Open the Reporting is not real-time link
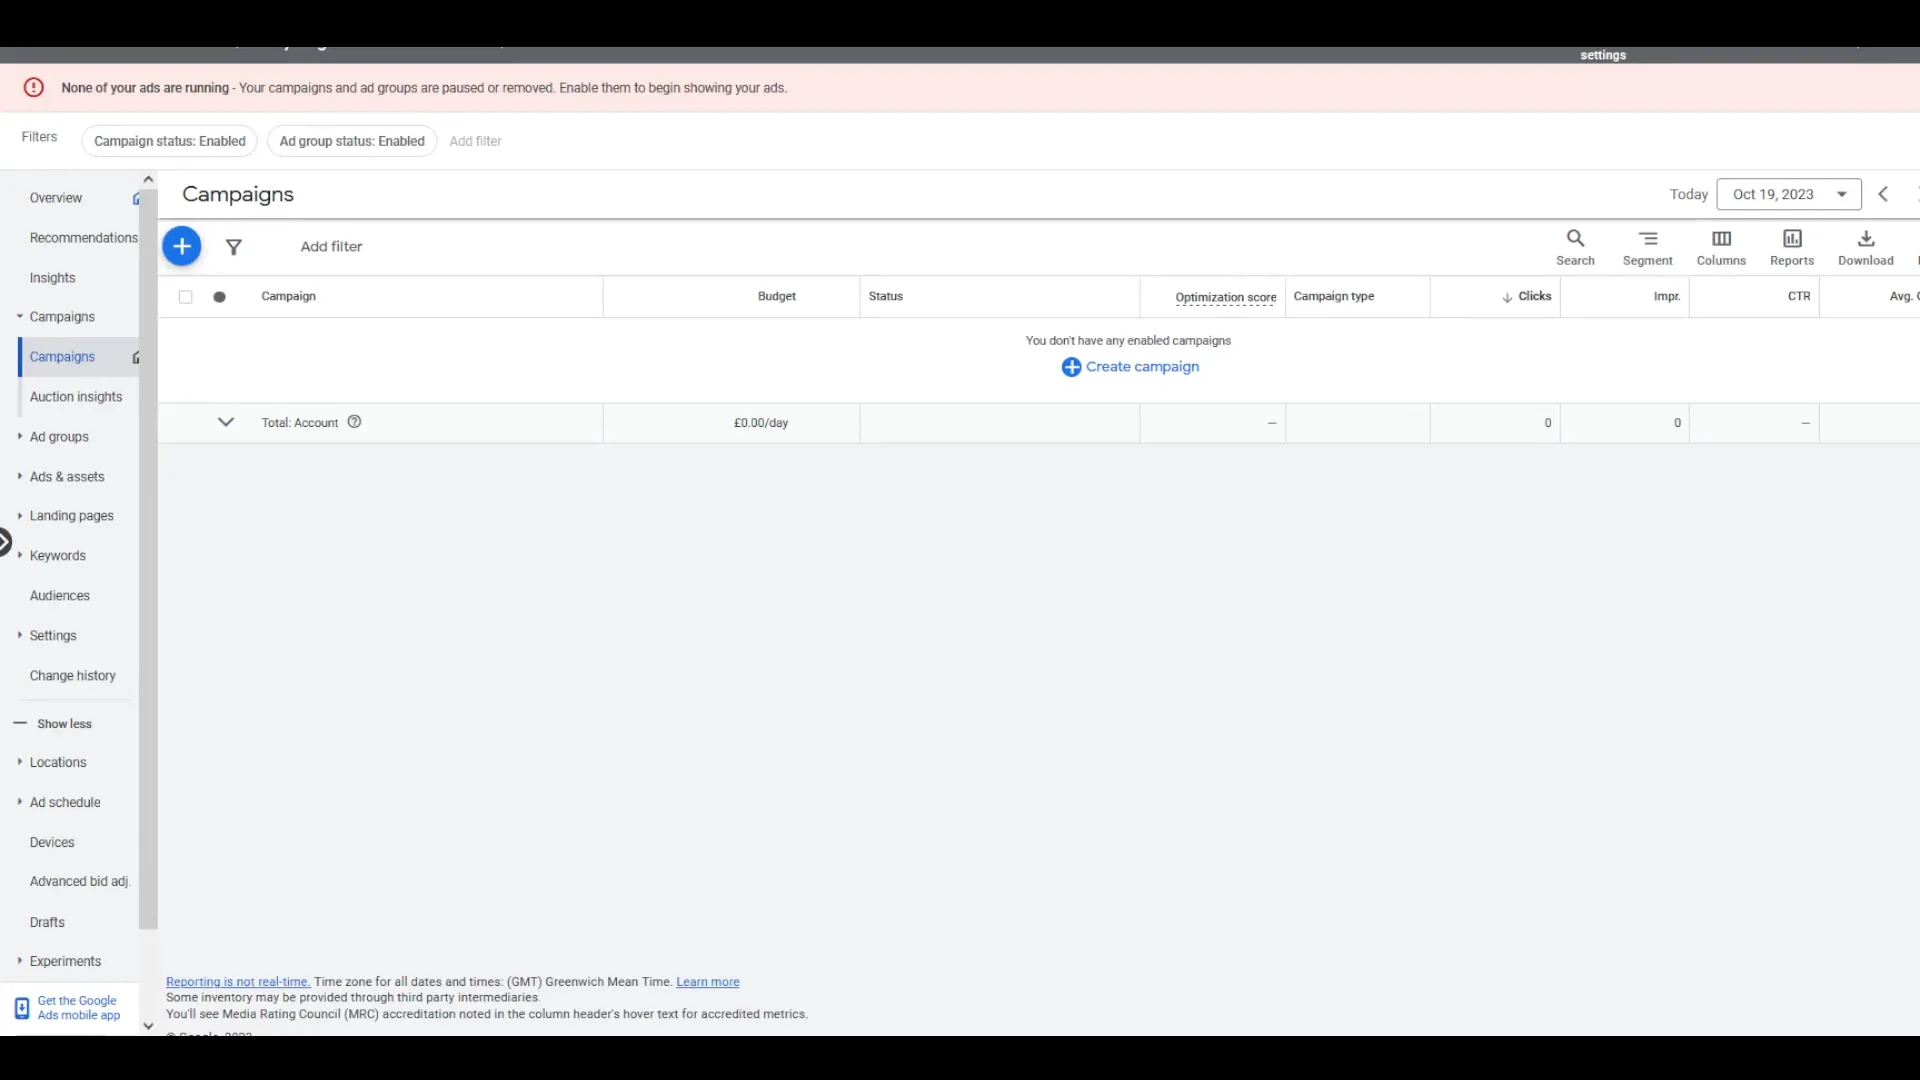 238,982
